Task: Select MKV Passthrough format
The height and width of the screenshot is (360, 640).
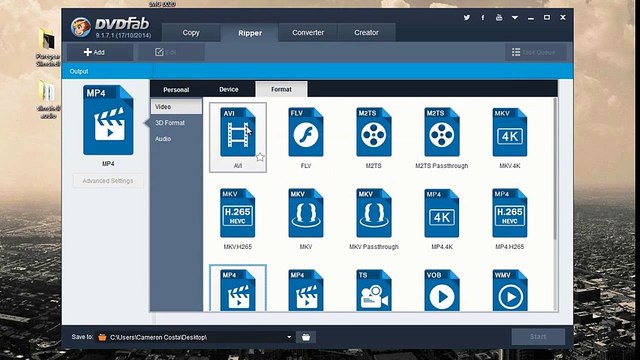Action: point(373,213)
